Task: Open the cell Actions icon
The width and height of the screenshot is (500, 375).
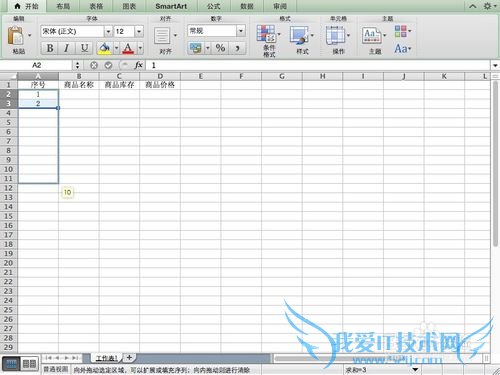Action: 335,35
